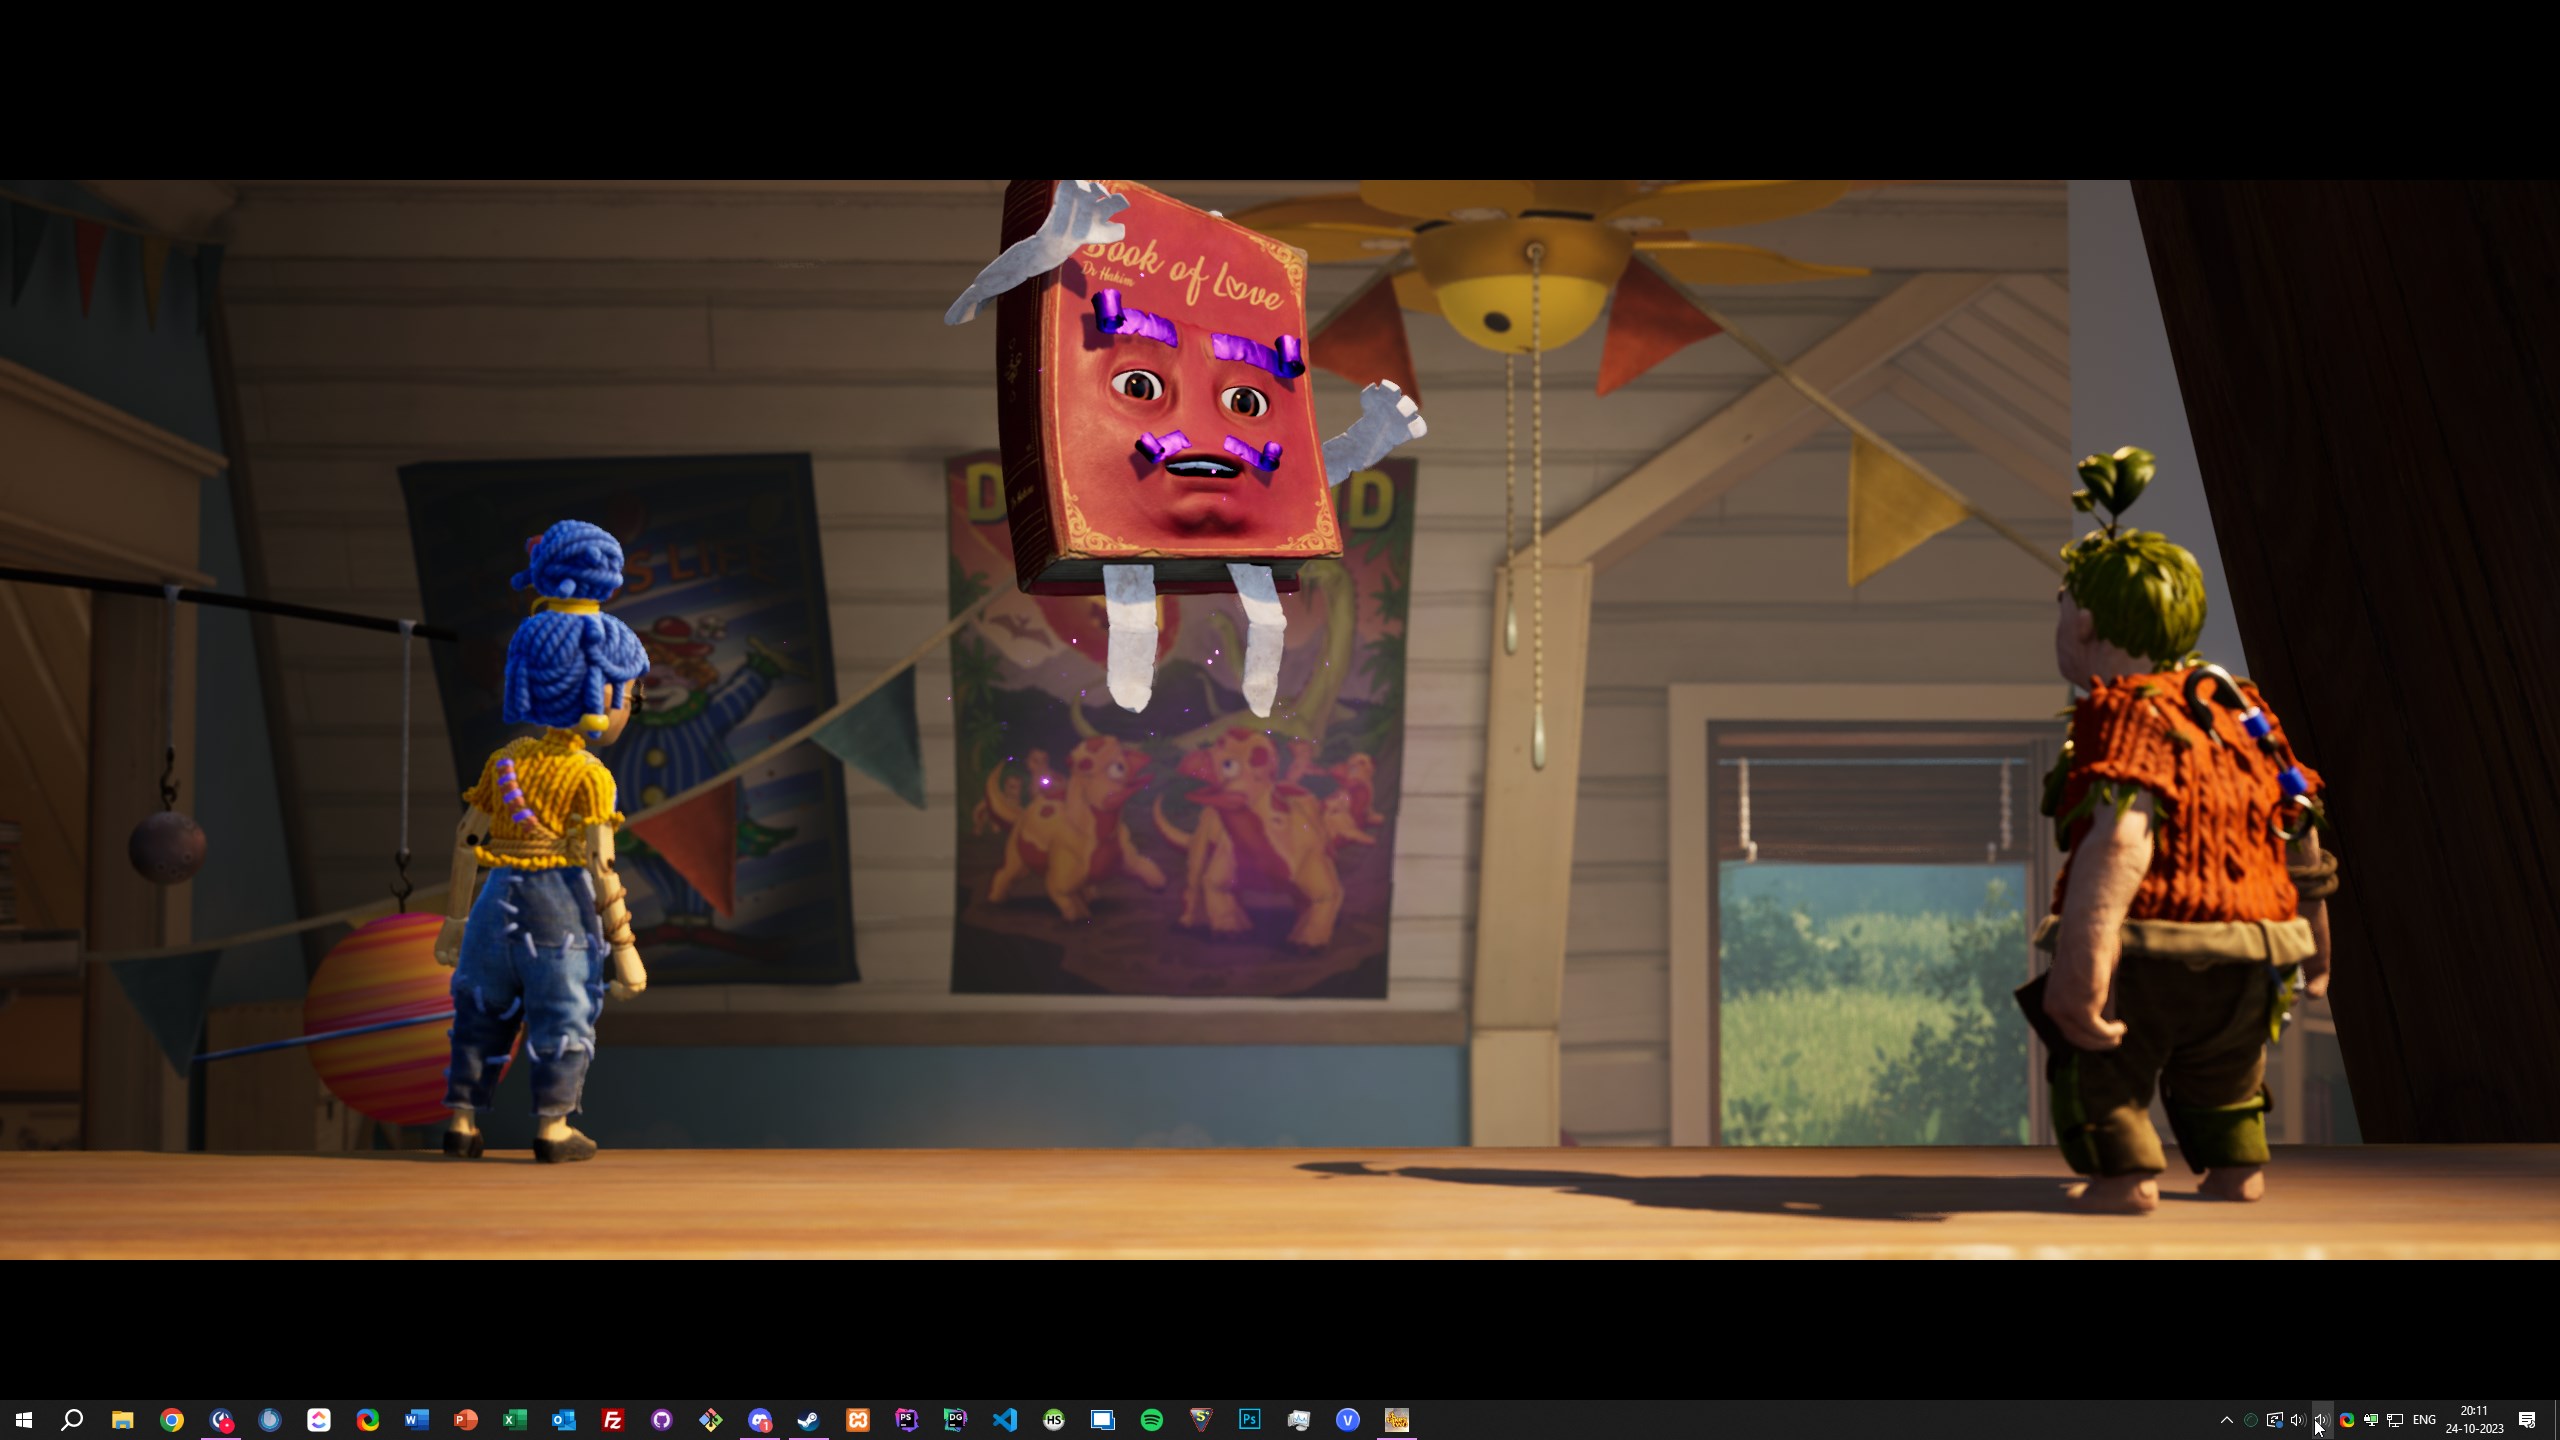Launch File Explorer from the taskbar

(x=122, y=1420)
